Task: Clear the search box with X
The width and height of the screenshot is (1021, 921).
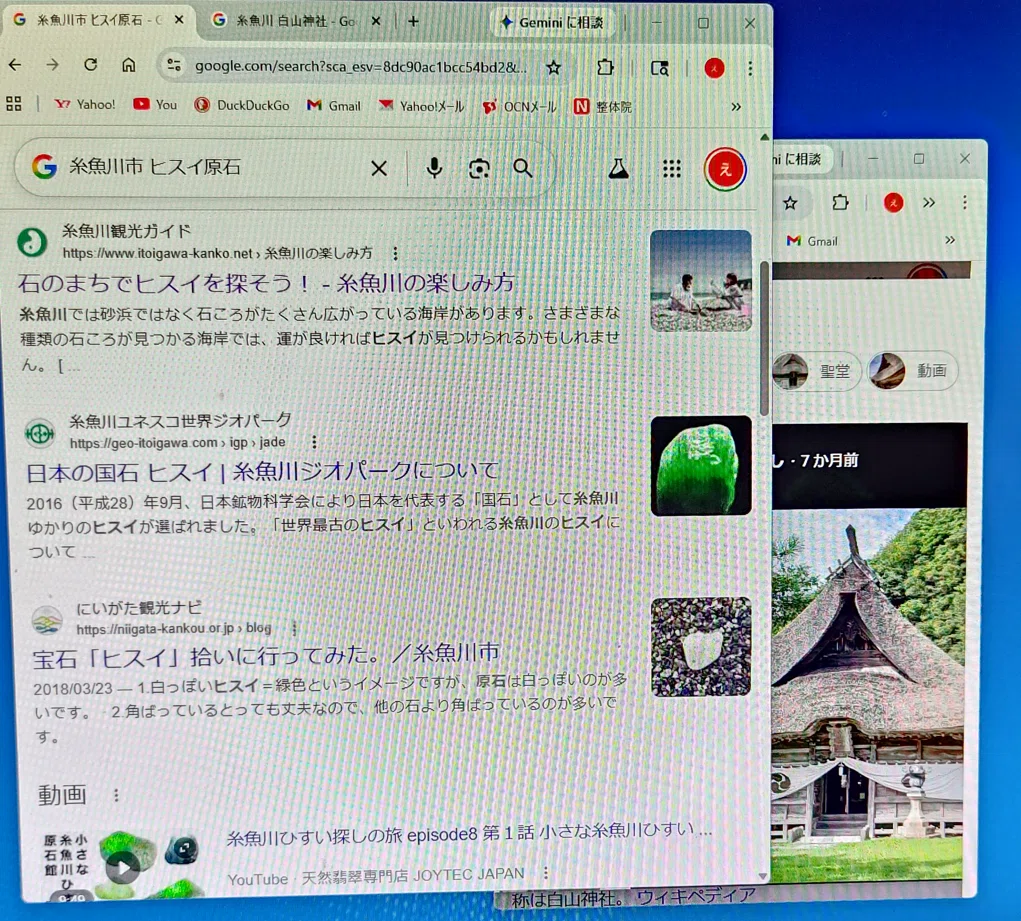Action: click(379, 169)
